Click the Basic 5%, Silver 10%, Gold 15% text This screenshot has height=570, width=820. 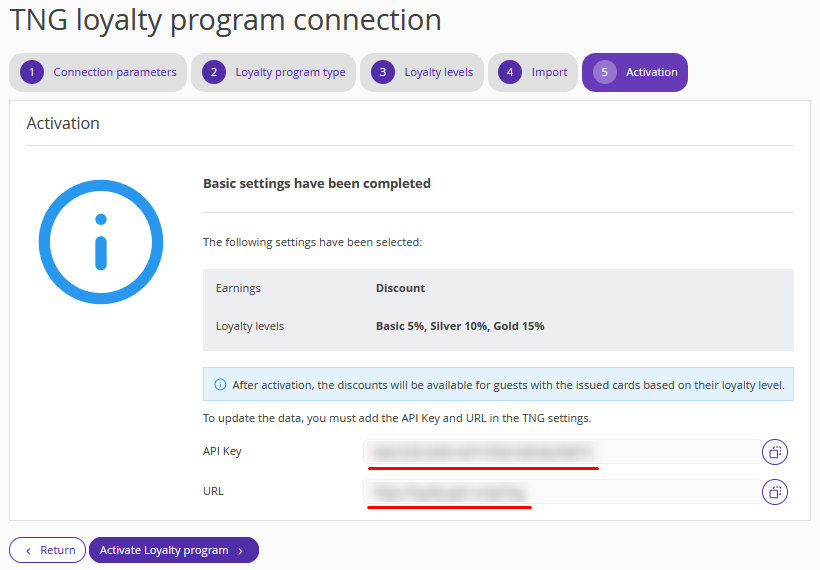click(460, 326)
